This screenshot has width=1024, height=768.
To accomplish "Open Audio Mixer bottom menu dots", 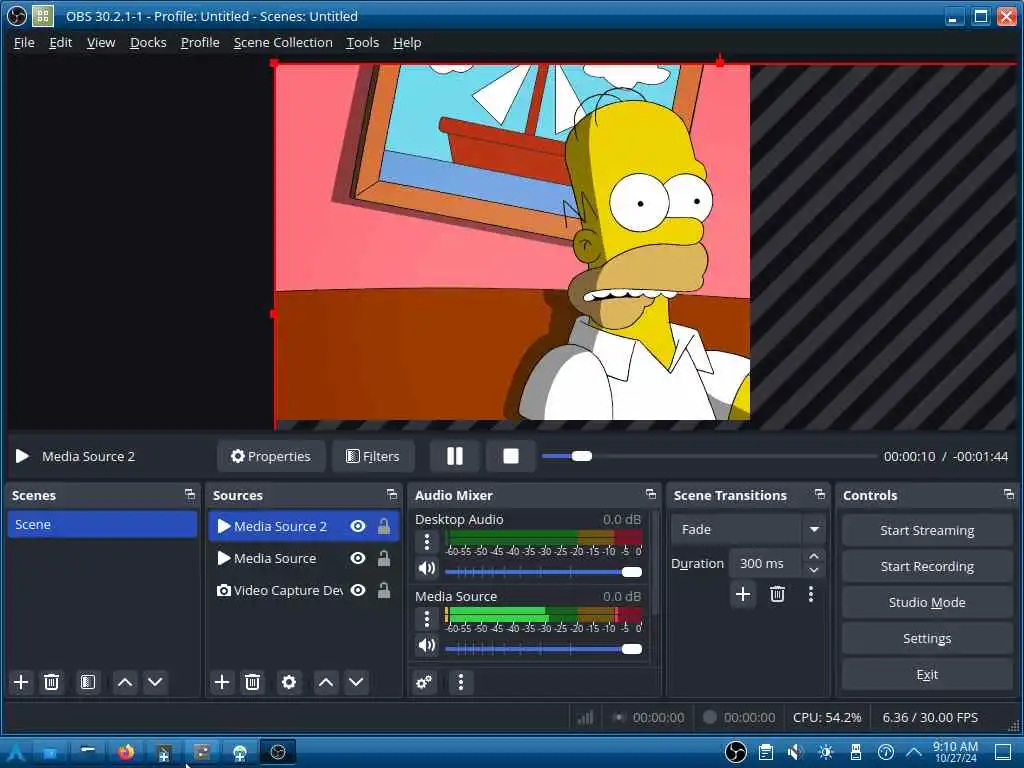I will click(460, 682).
